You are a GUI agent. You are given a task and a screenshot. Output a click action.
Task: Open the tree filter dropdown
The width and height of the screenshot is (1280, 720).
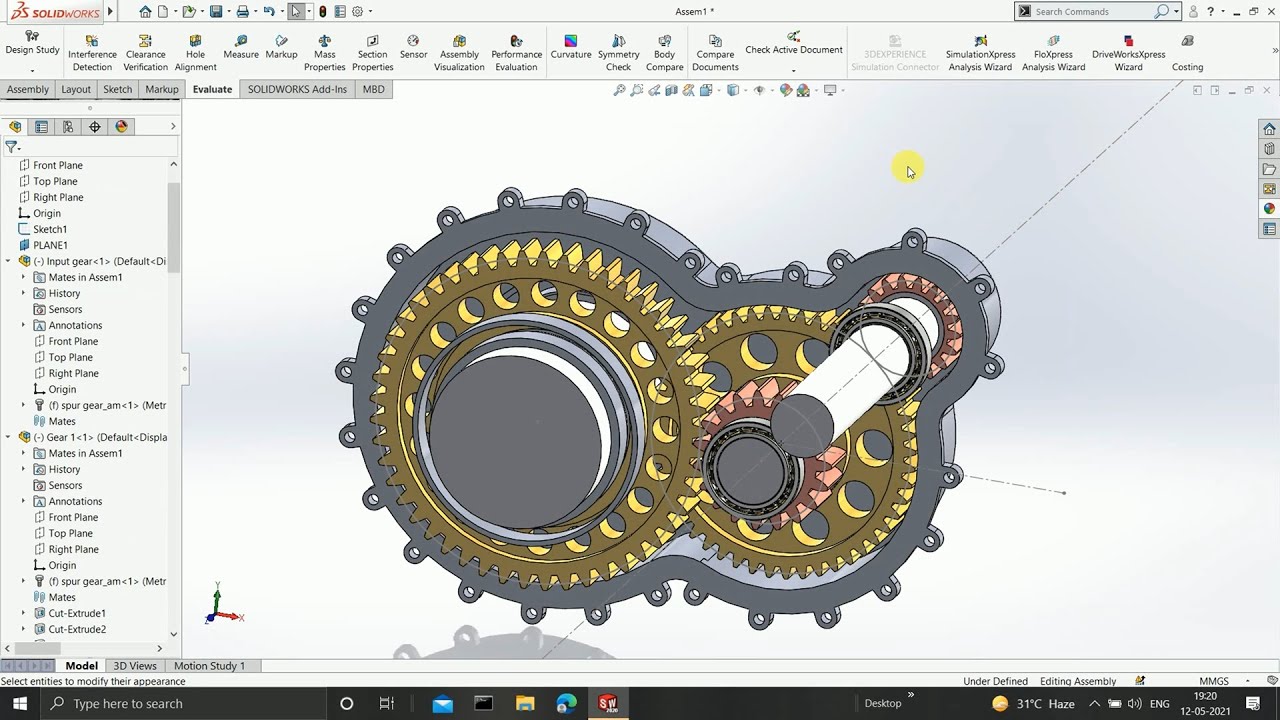click(x=12, y=147)
